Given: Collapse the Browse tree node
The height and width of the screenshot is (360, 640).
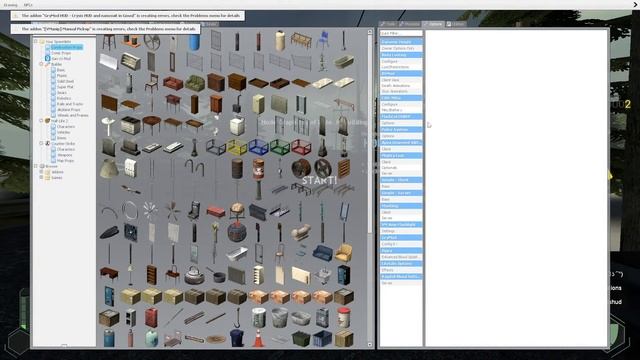Looking at the screenshot, I should click(x=36, y=166).
